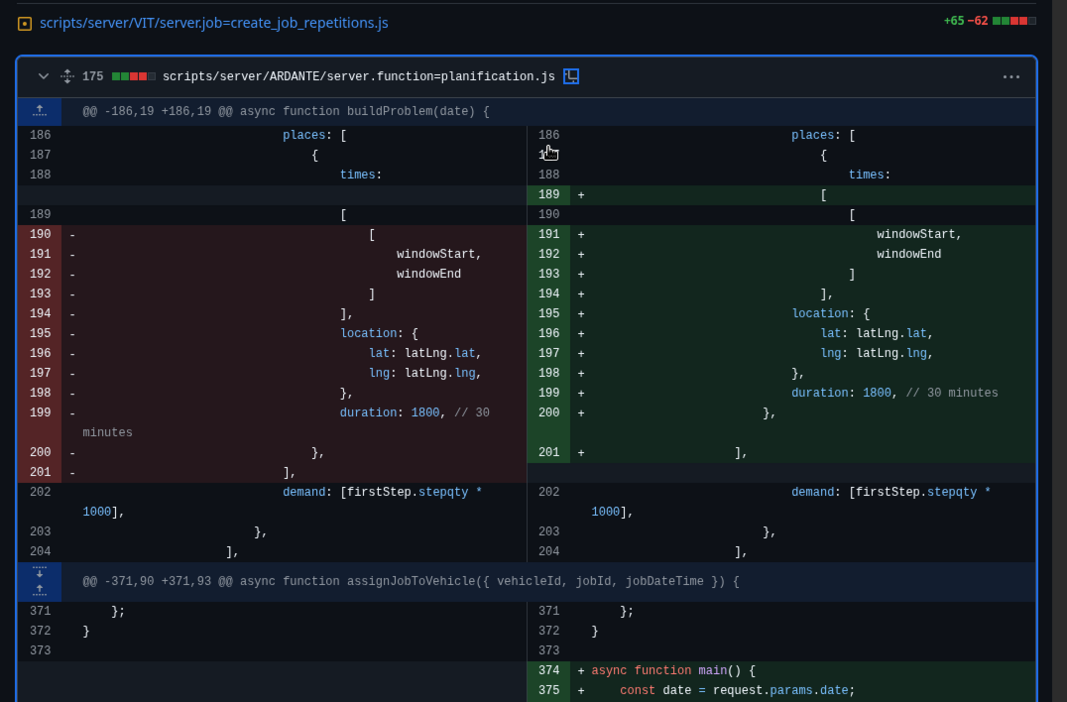Screen dimensions: 1067x702
Task: Click the diffstat blocks beside 175
Action: click(133, 77)
